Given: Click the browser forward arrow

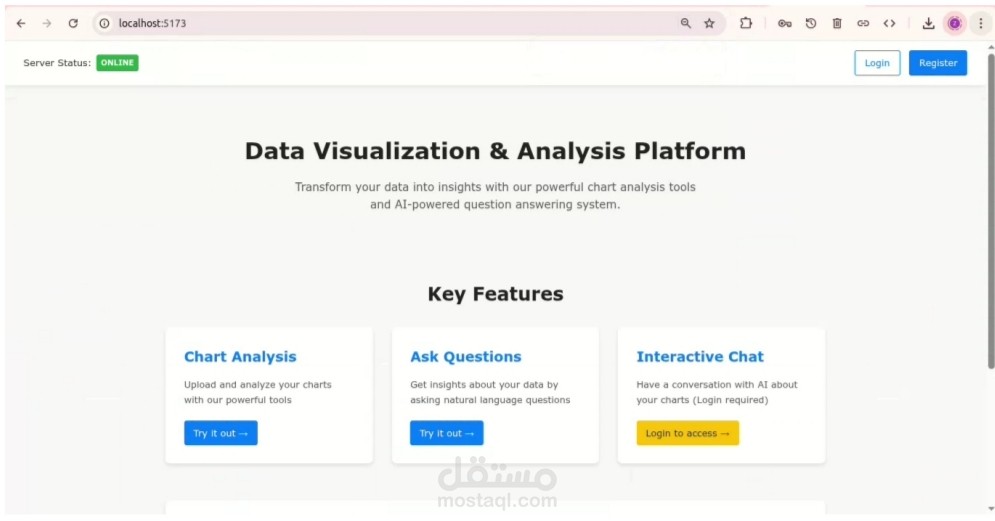Looking at the screenshot, I should click(47, 23).
